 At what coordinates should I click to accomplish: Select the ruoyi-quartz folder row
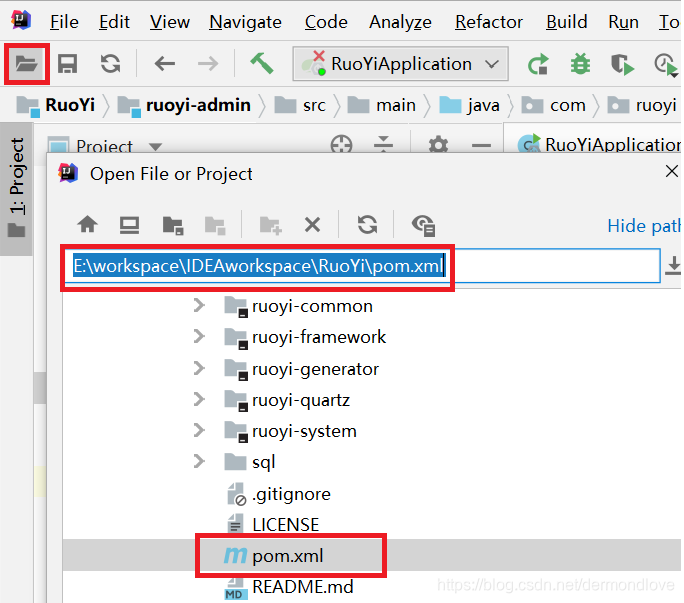click(372, 400)
